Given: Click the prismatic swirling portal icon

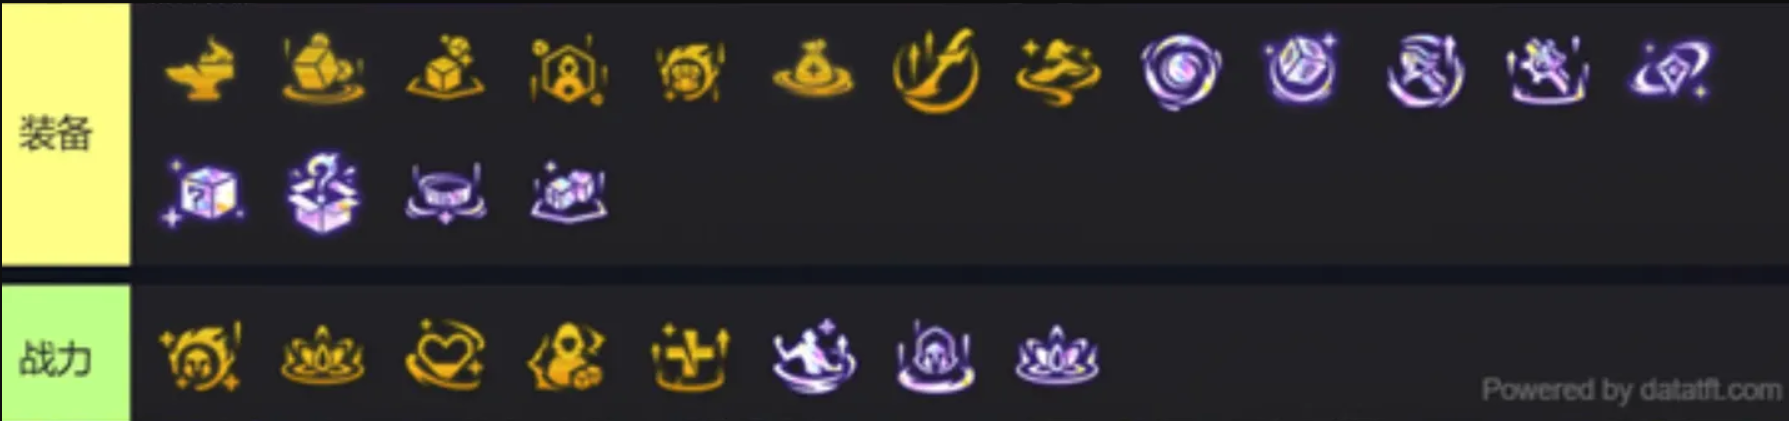Looking at the screenshot, I should pos(1180,71).
